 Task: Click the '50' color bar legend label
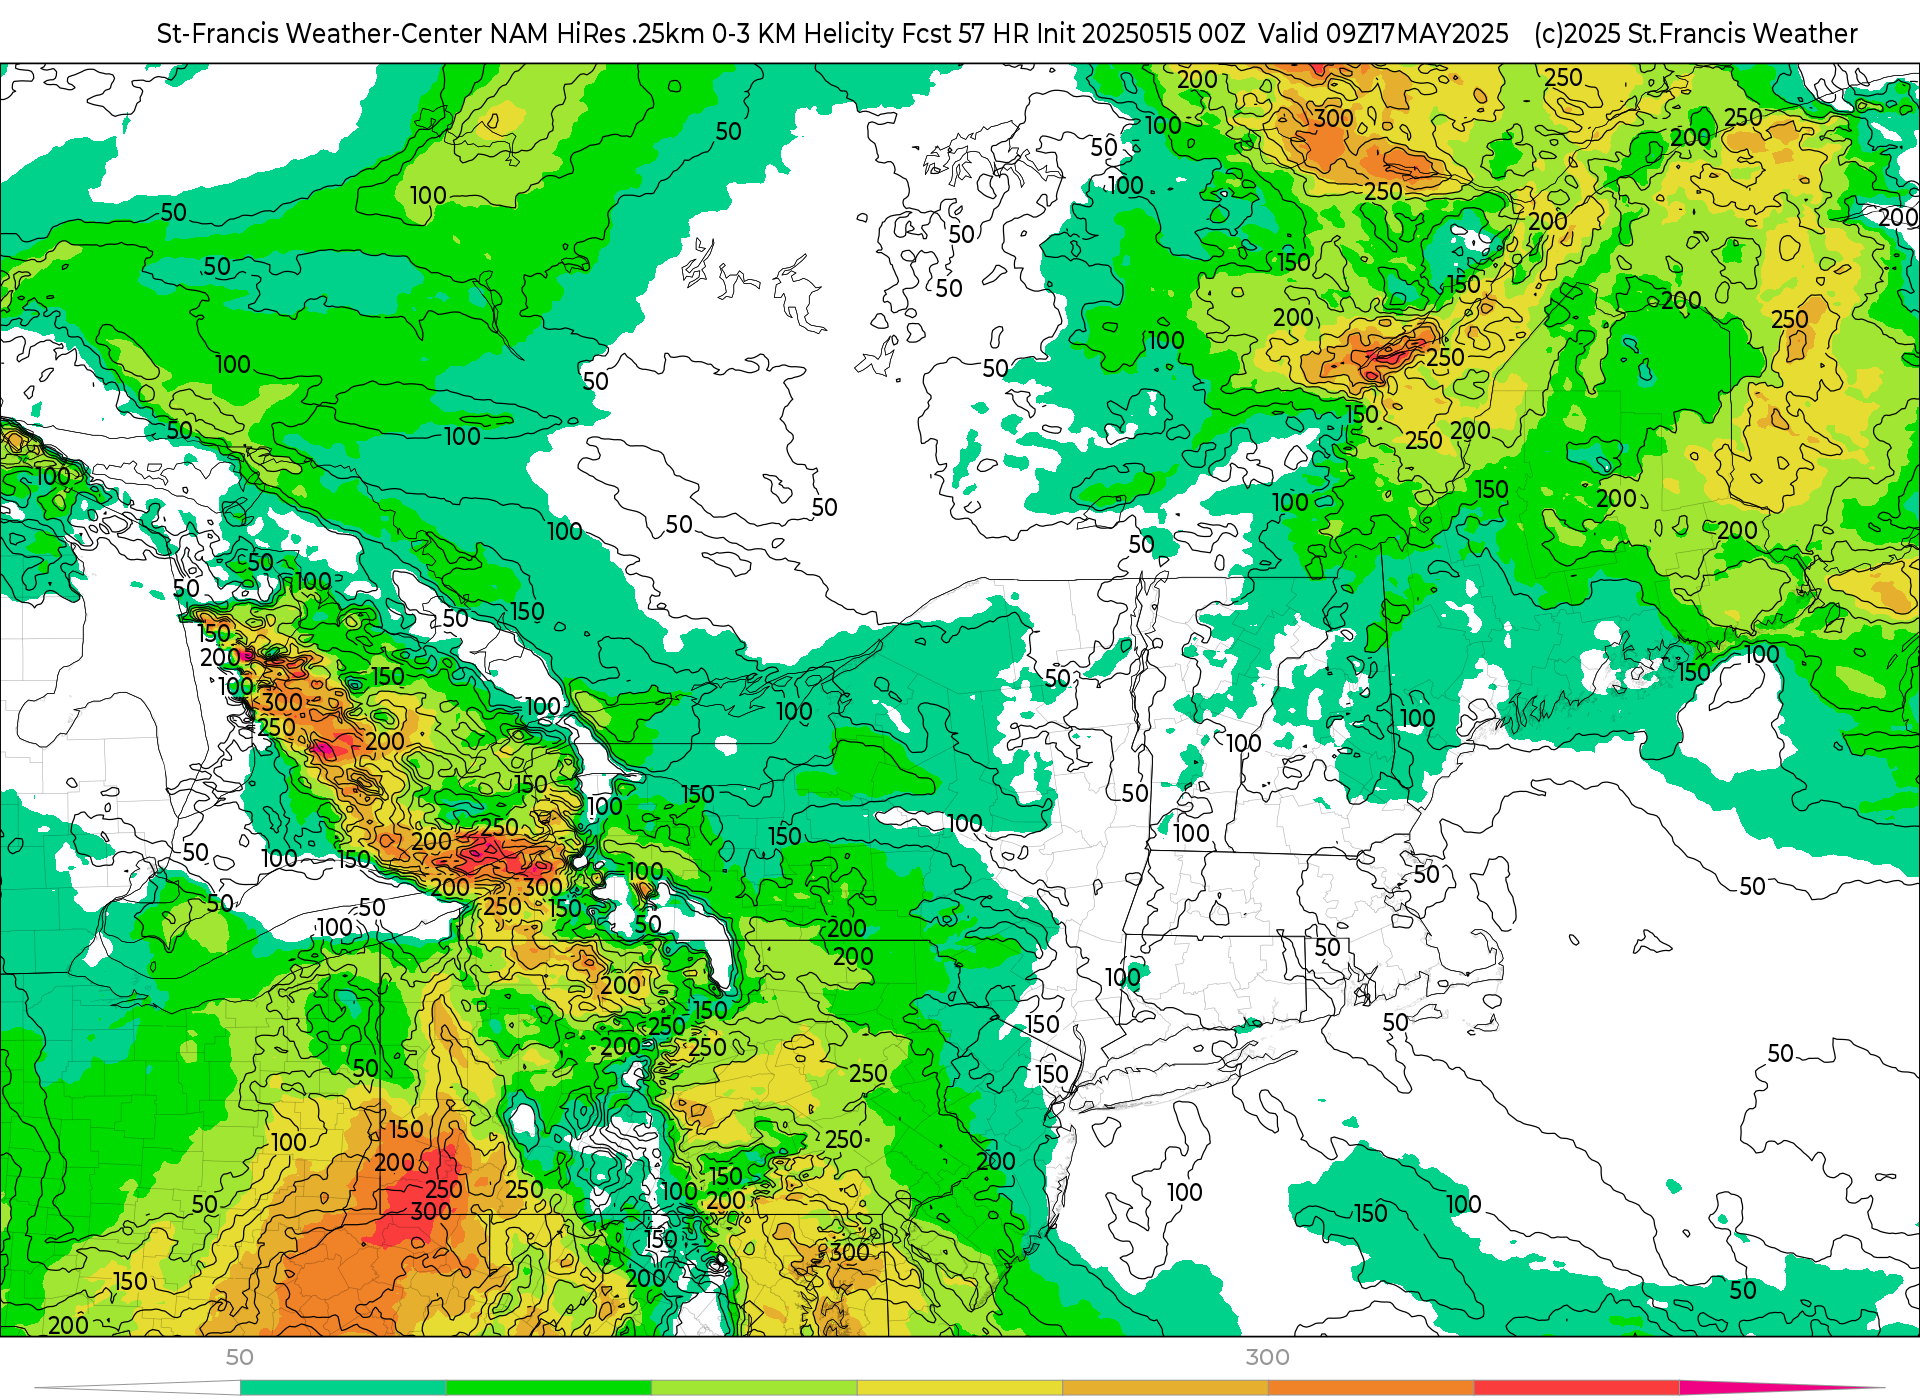tap(240, 1357)
